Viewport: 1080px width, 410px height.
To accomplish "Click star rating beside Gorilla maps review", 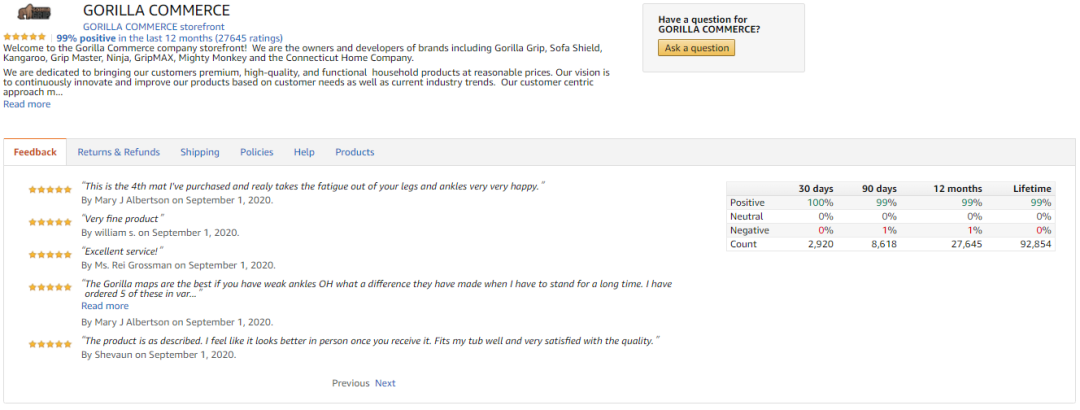I will [50, 287].
